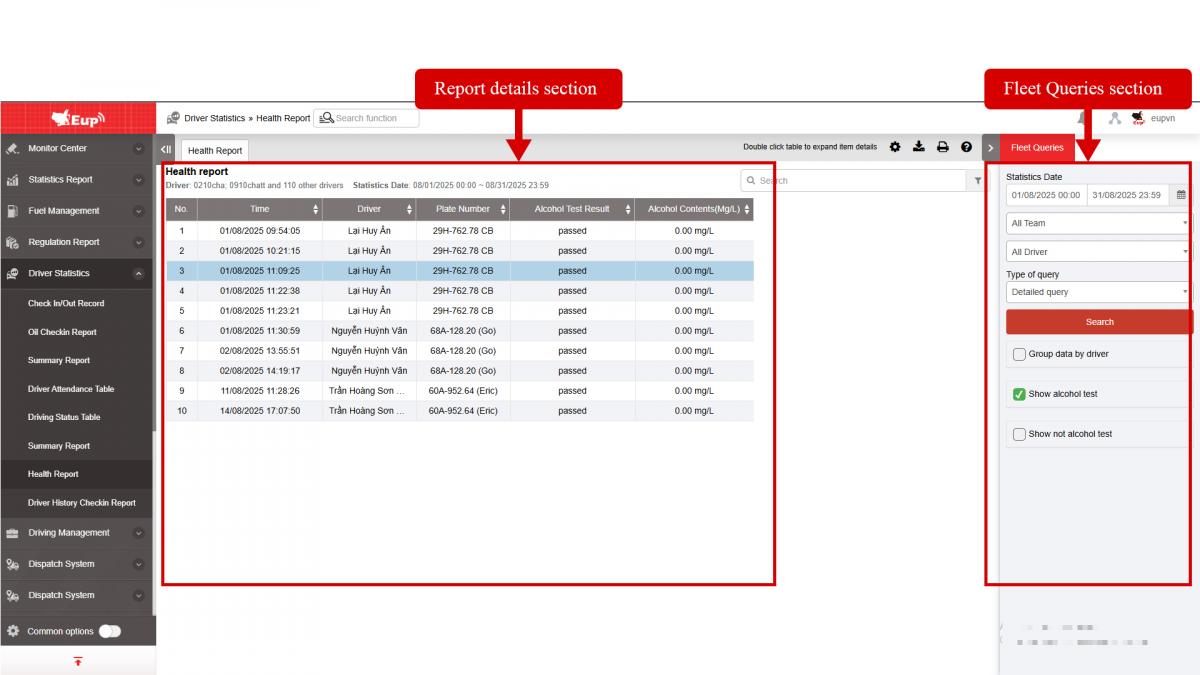Click the help question mark icon
This screenshot has height=675, width=1200.
click(966, 147)
